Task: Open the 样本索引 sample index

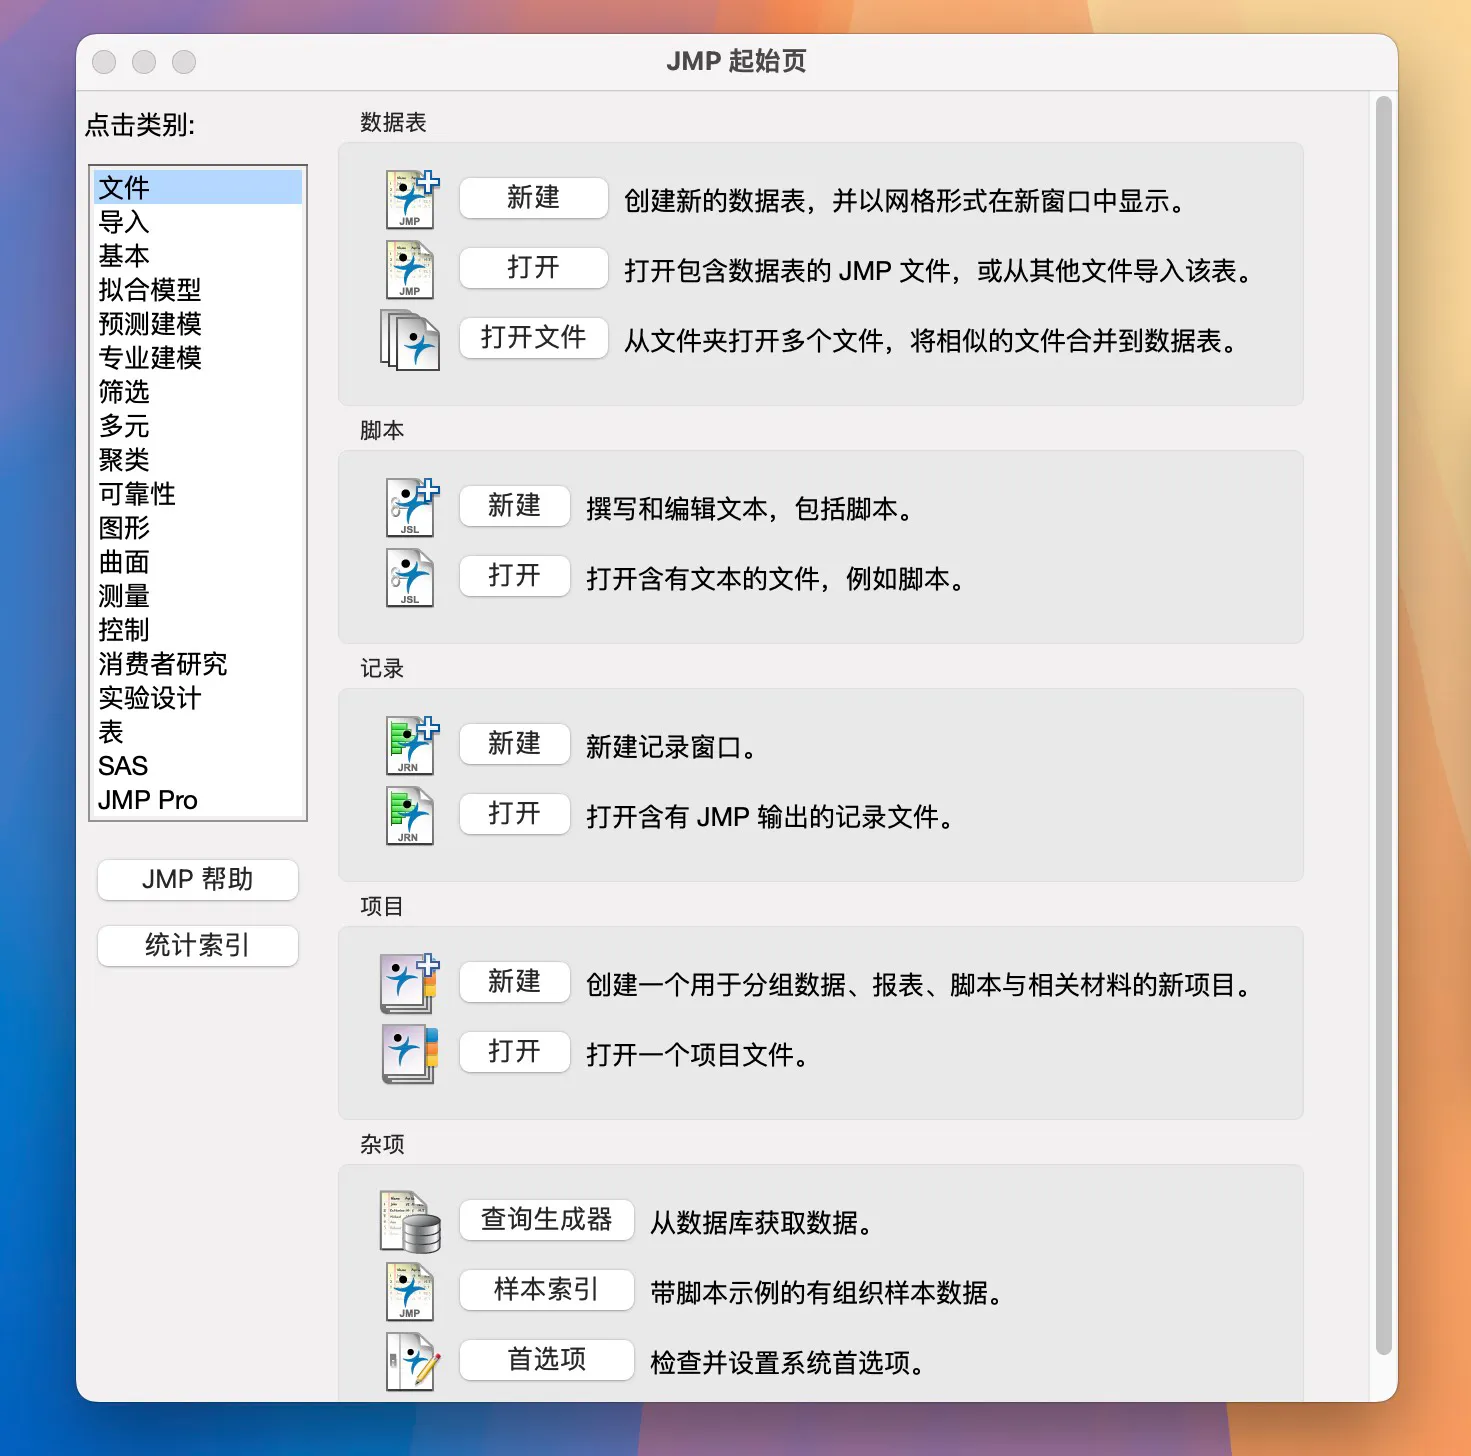Action: point(547,1290)
